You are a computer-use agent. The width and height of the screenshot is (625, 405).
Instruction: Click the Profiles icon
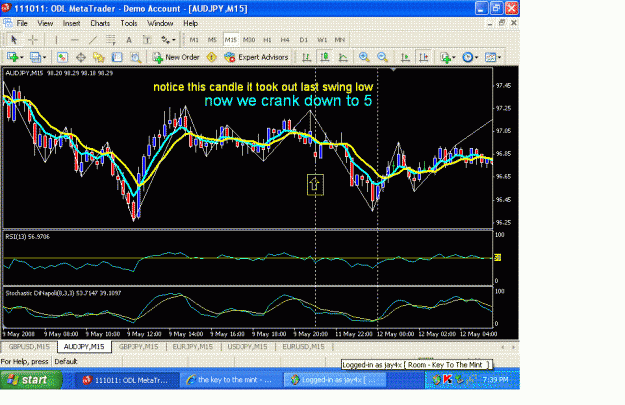[35, 57]
